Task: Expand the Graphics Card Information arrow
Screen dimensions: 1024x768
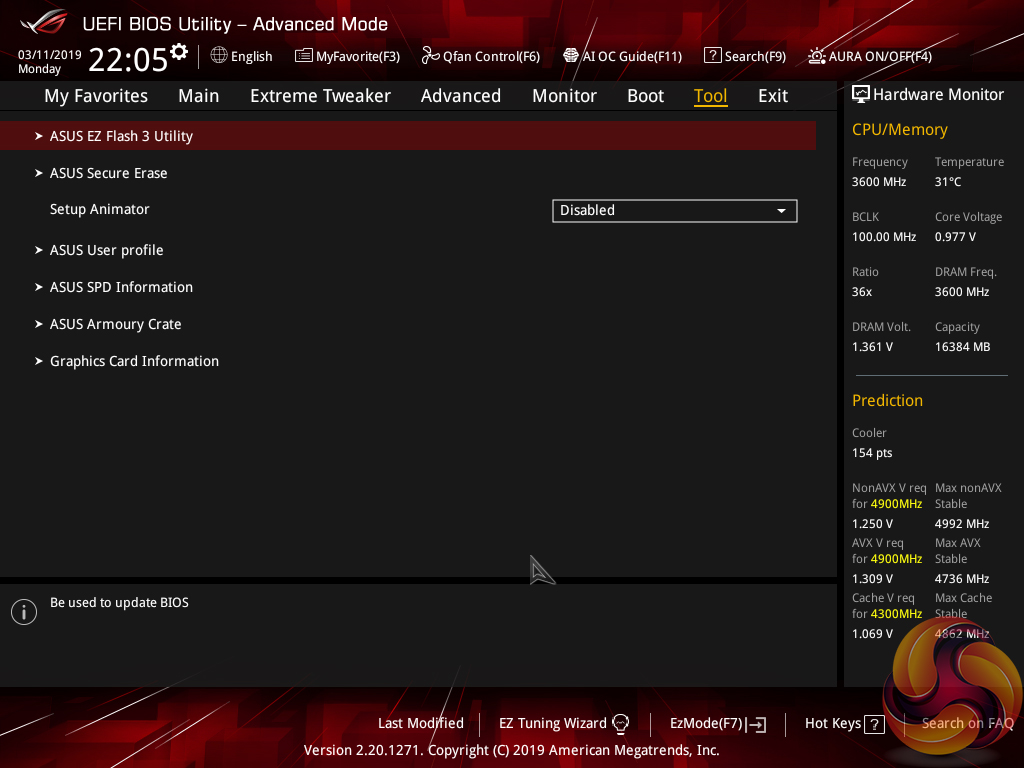Action: tap(39, 360)
